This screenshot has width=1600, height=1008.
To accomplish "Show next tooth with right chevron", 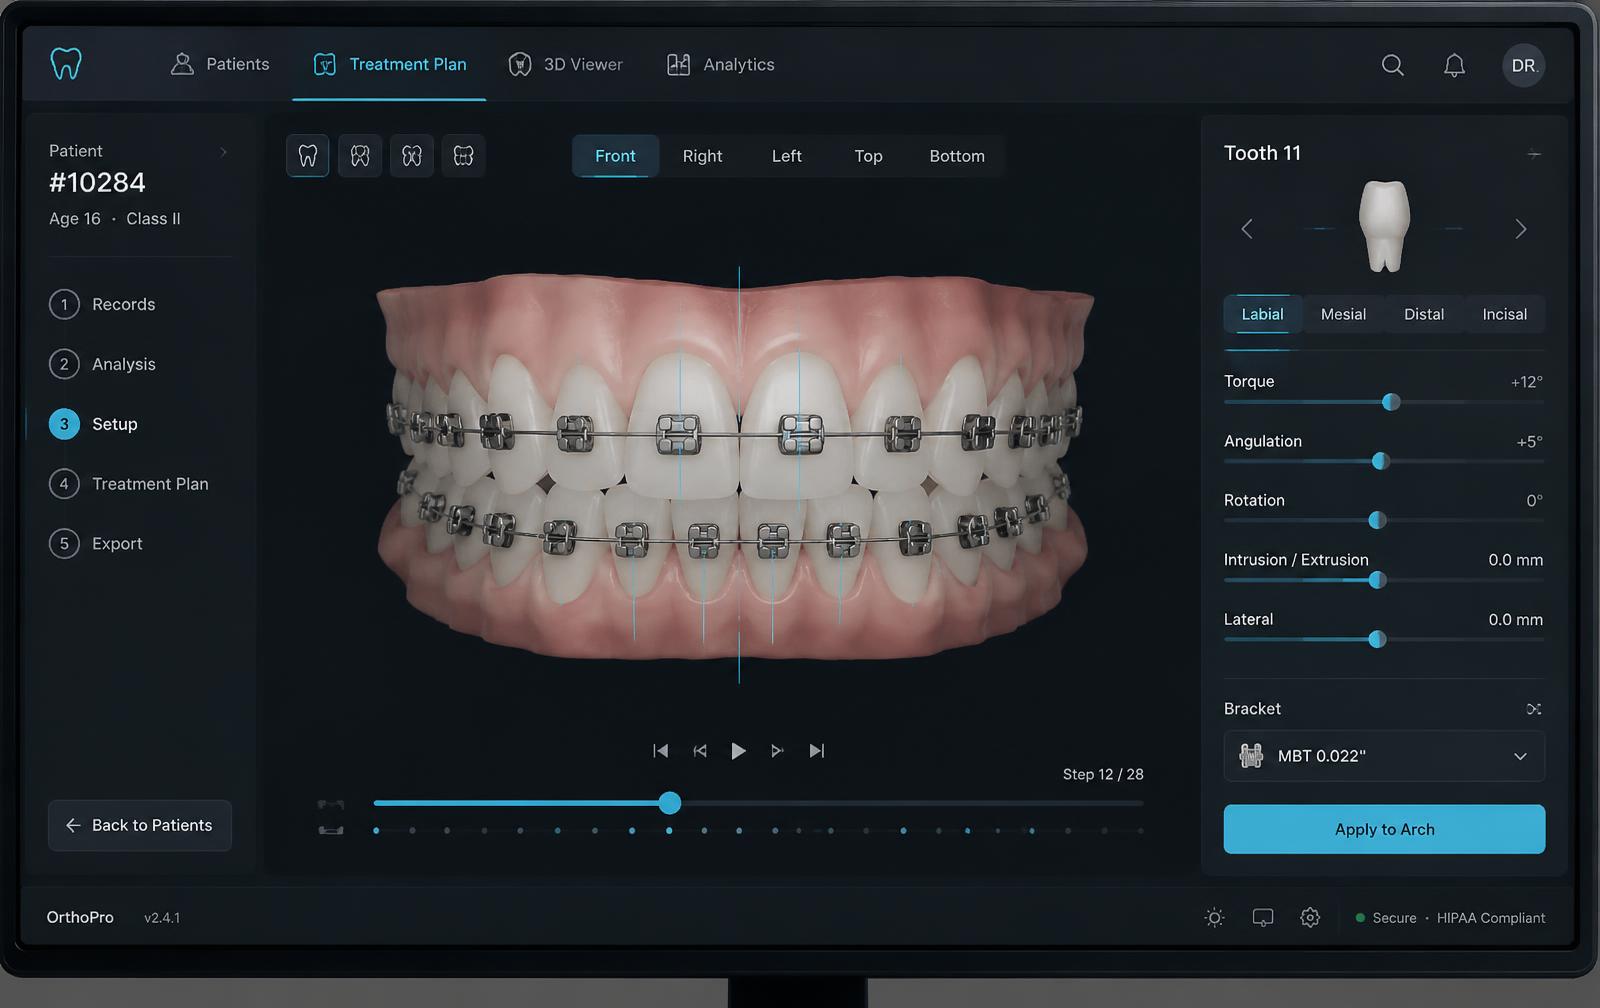I will pyautogui.click(x=1521, y=229).
